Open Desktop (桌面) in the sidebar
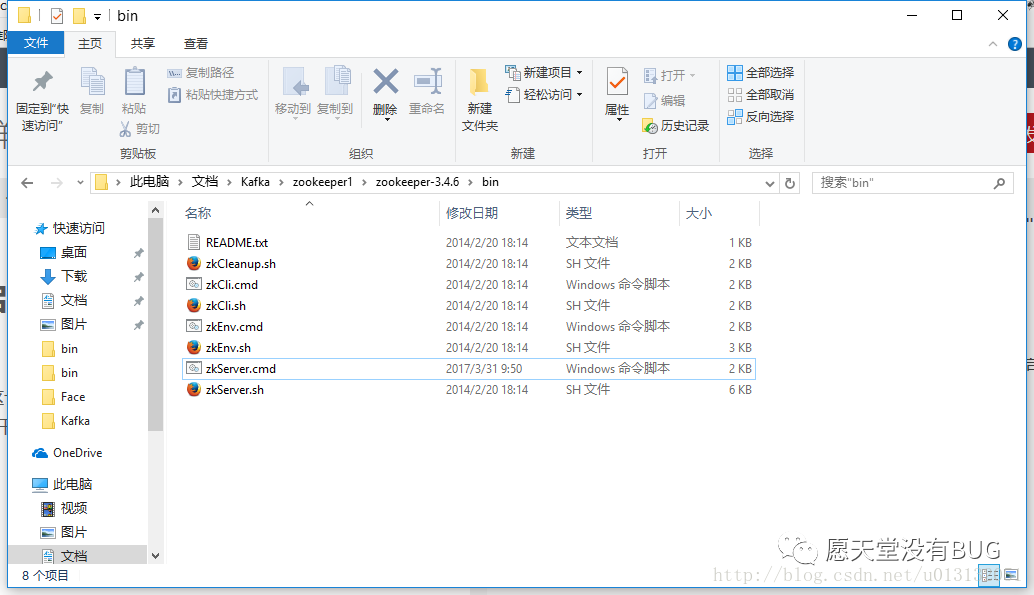 point(74,253)
